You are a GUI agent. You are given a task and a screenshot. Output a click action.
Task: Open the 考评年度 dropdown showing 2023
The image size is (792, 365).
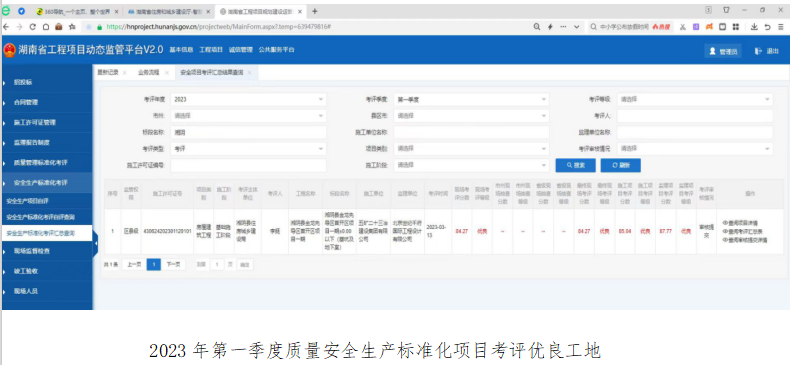249,99
